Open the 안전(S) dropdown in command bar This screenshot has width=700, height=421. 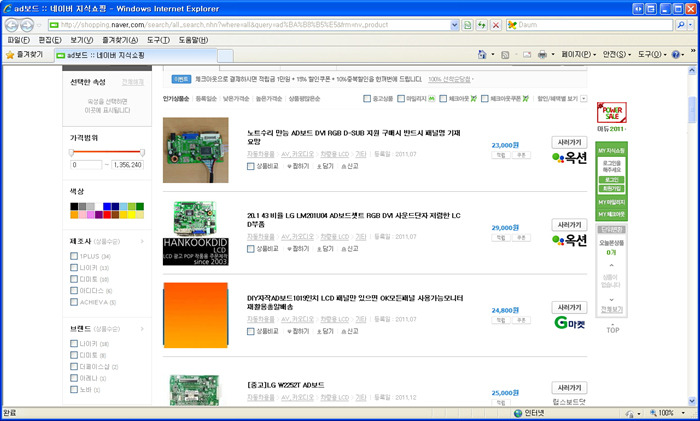[617, 54]
